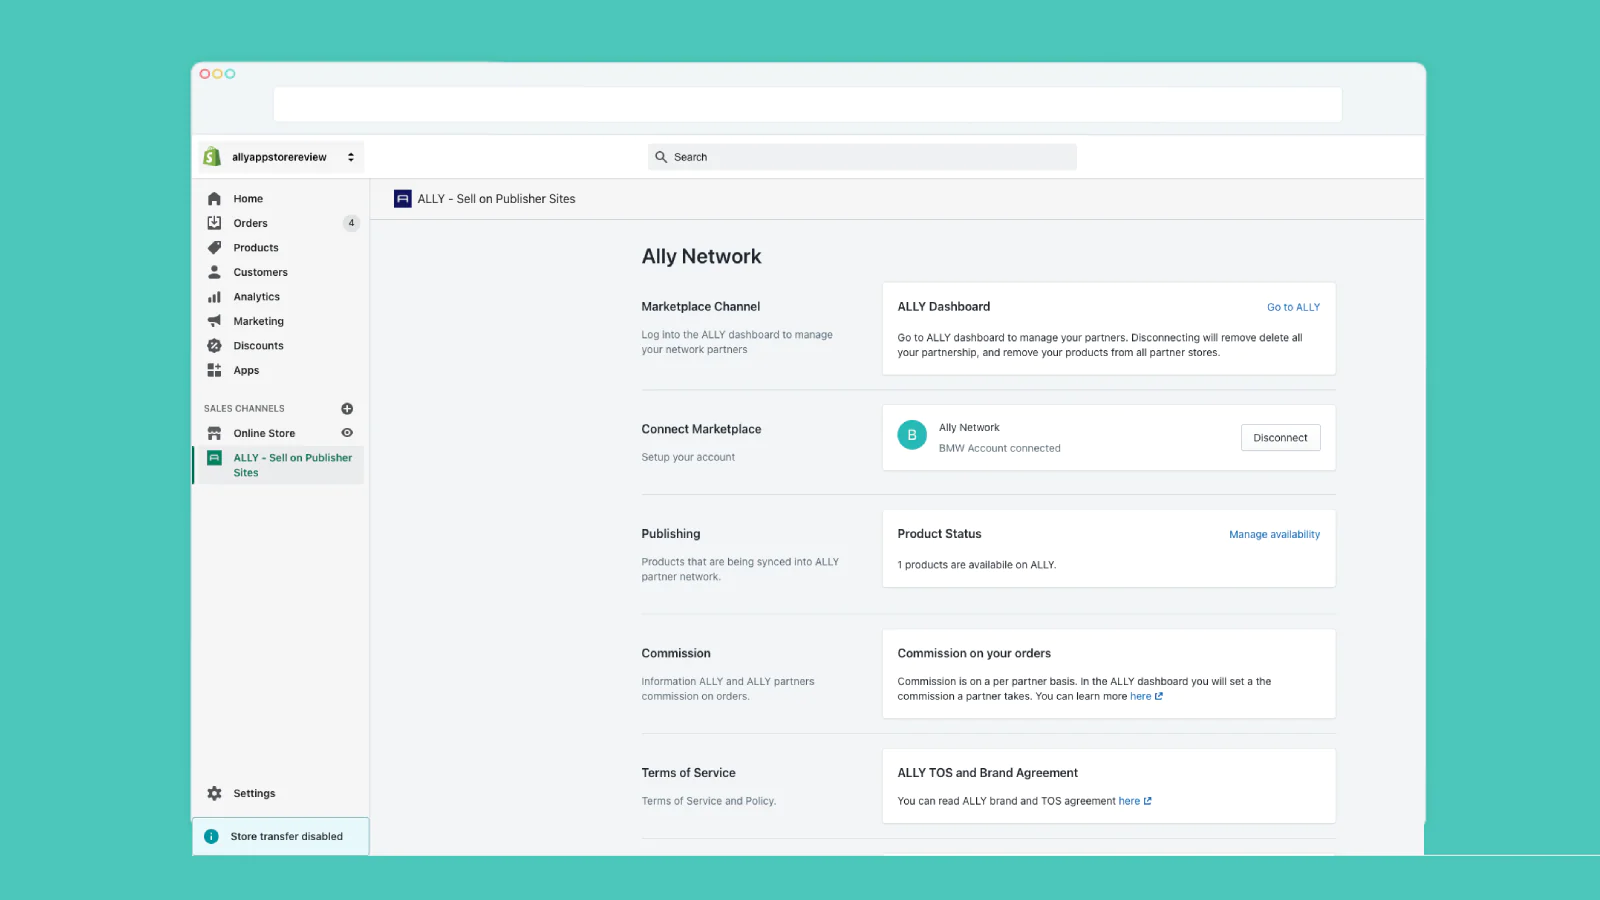The width and height of the screenshot is (1600, 900).
Task: Click the Product Status card title
Action: point(939,534)
